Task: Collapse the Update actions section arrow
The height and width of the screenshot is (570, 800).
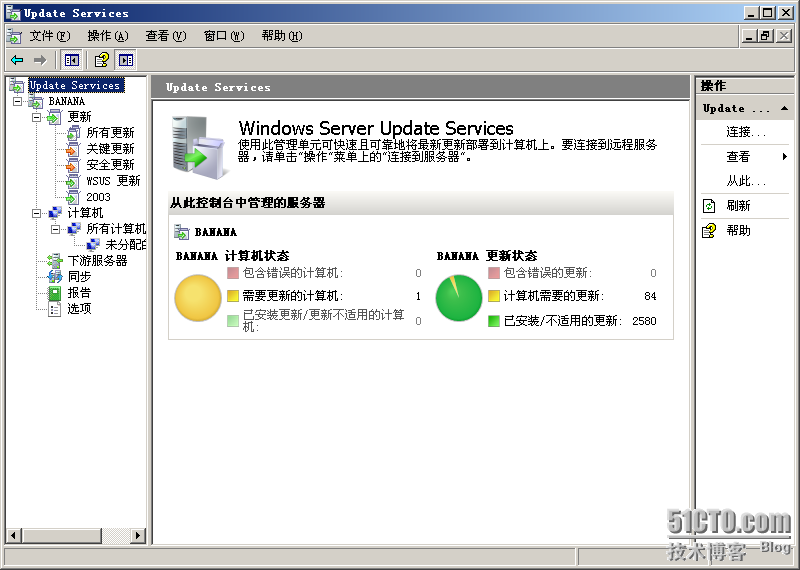Action: click(784, 108)
